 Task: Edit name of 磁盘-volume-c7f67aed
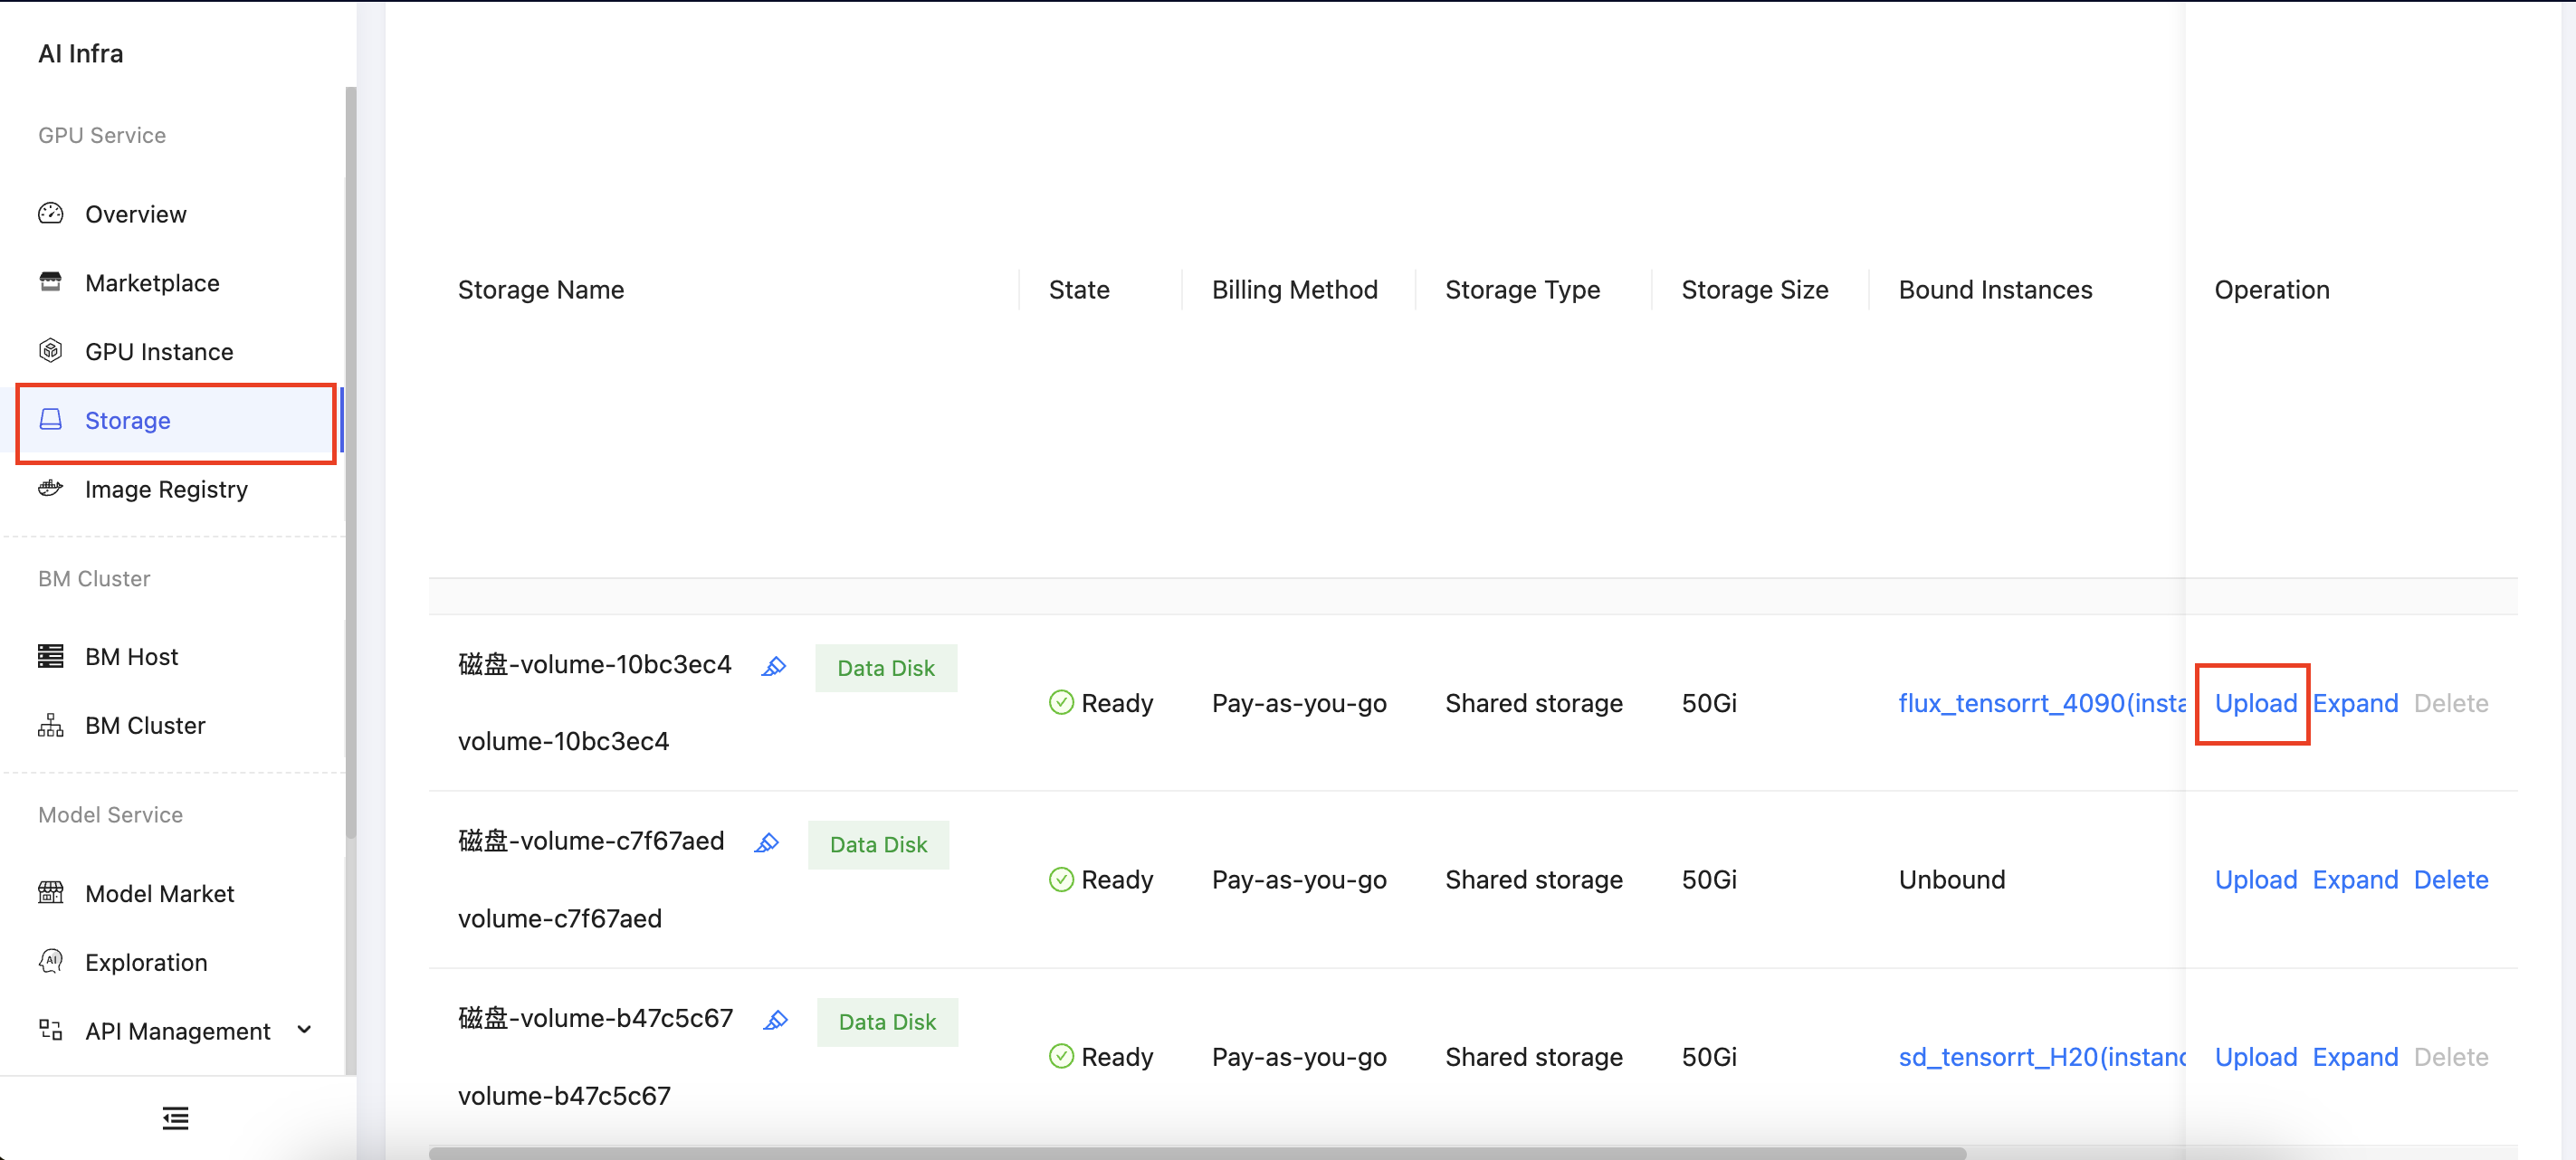tap(767, 843)
